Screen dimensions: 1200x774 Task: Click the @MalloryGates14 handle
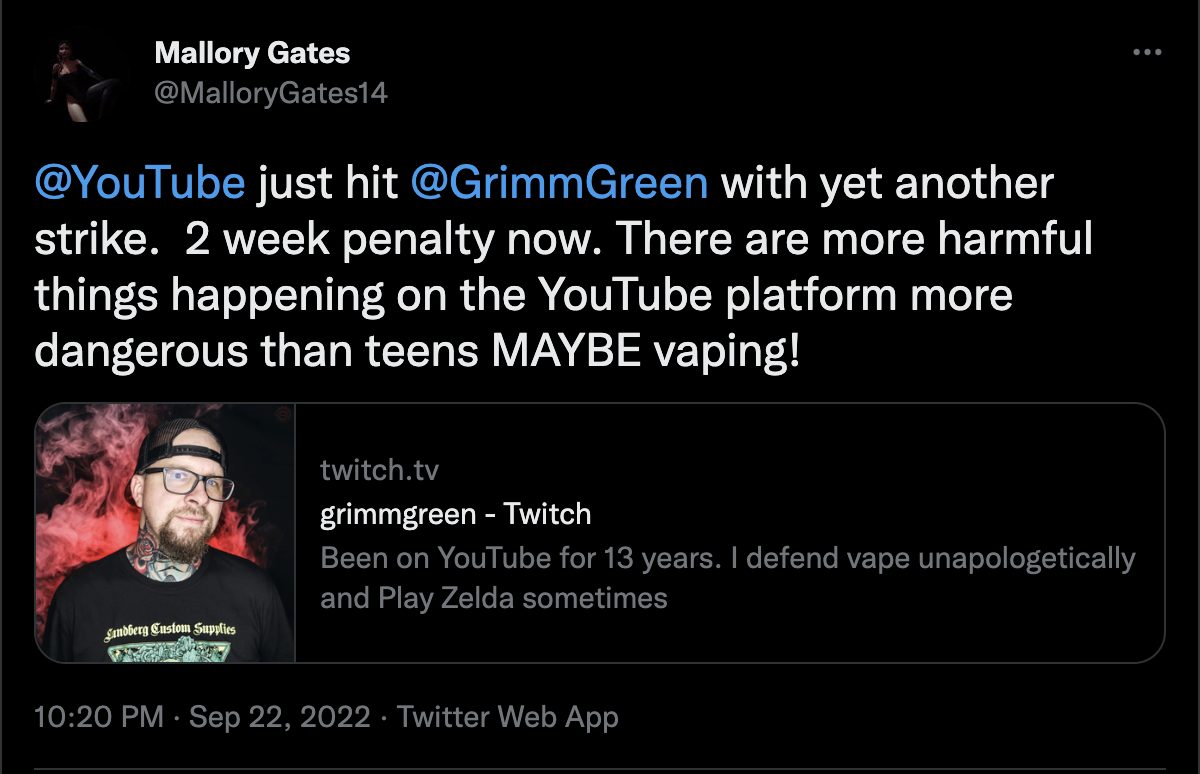[x=271, y=93]
